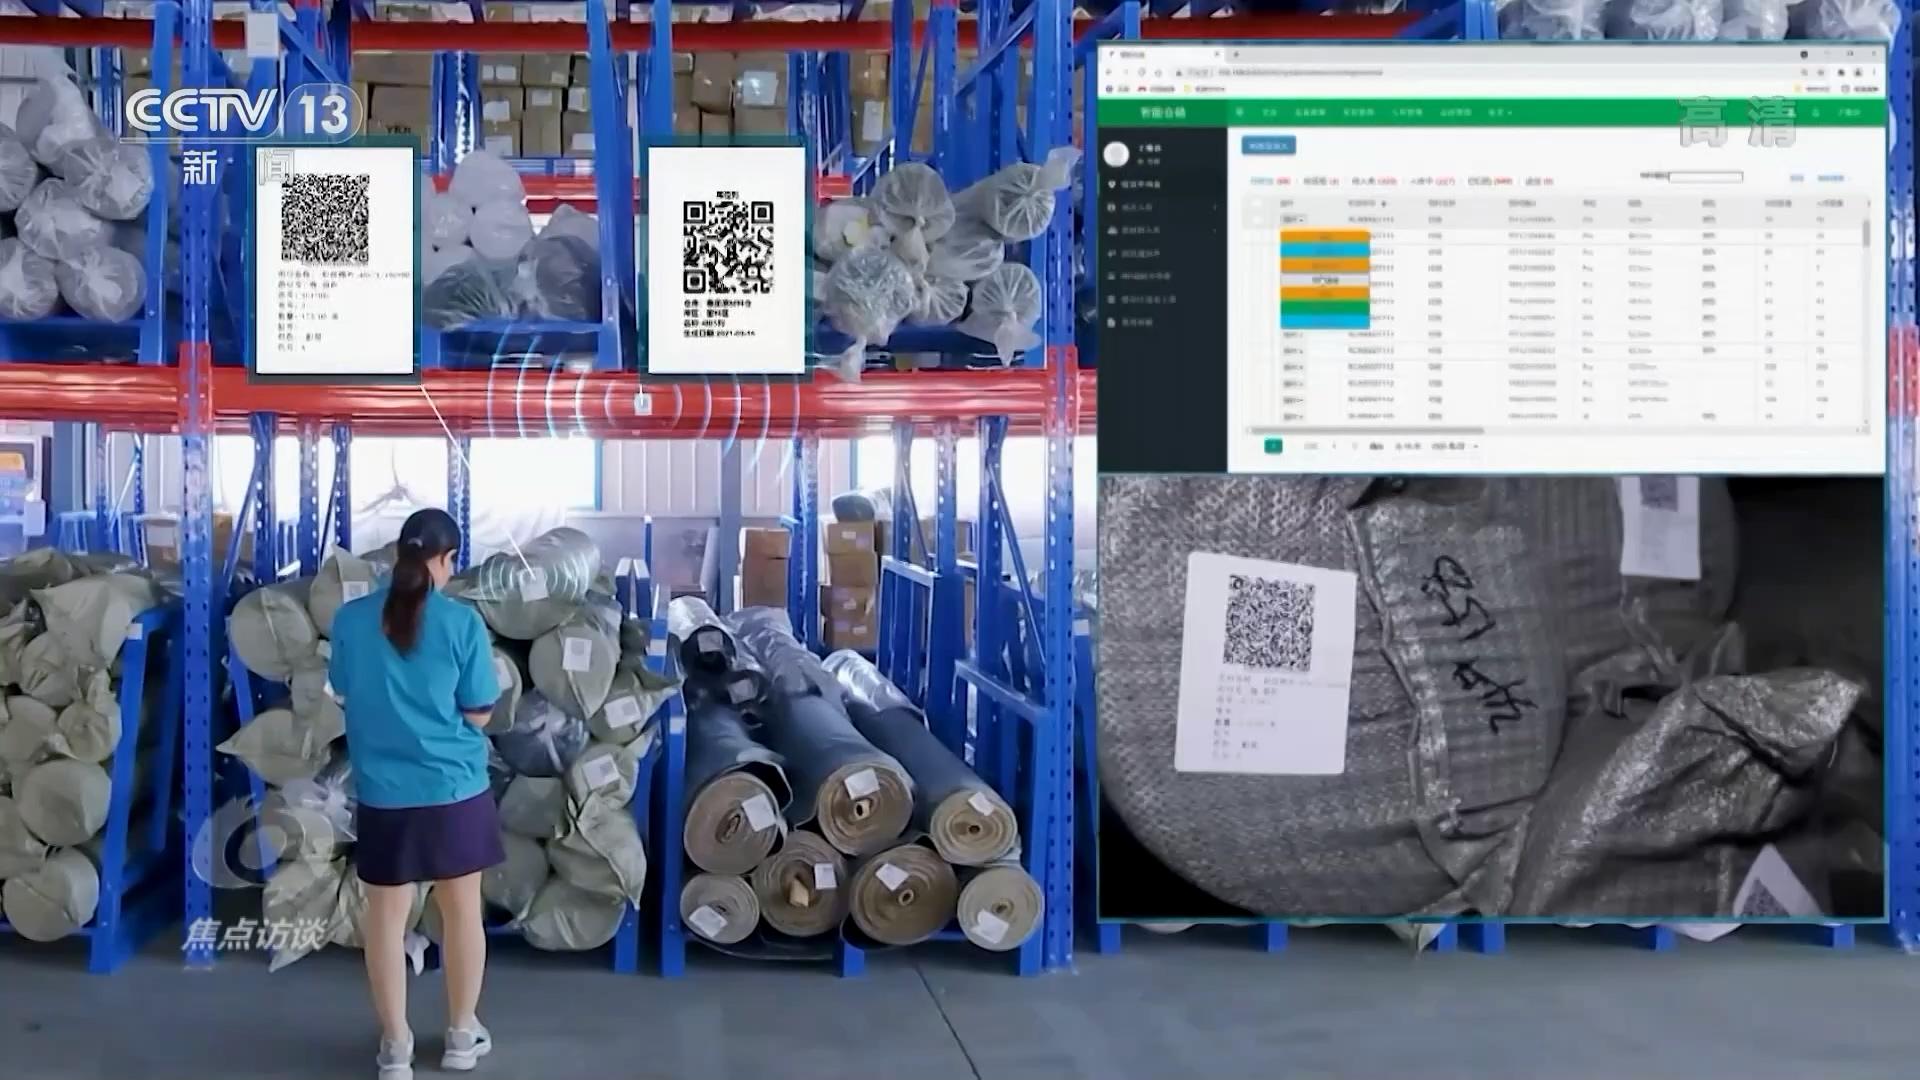The height and width of the screenshot is (1080, 1920).
Task: Open a new browser tab
Action: coord(1236,54)
